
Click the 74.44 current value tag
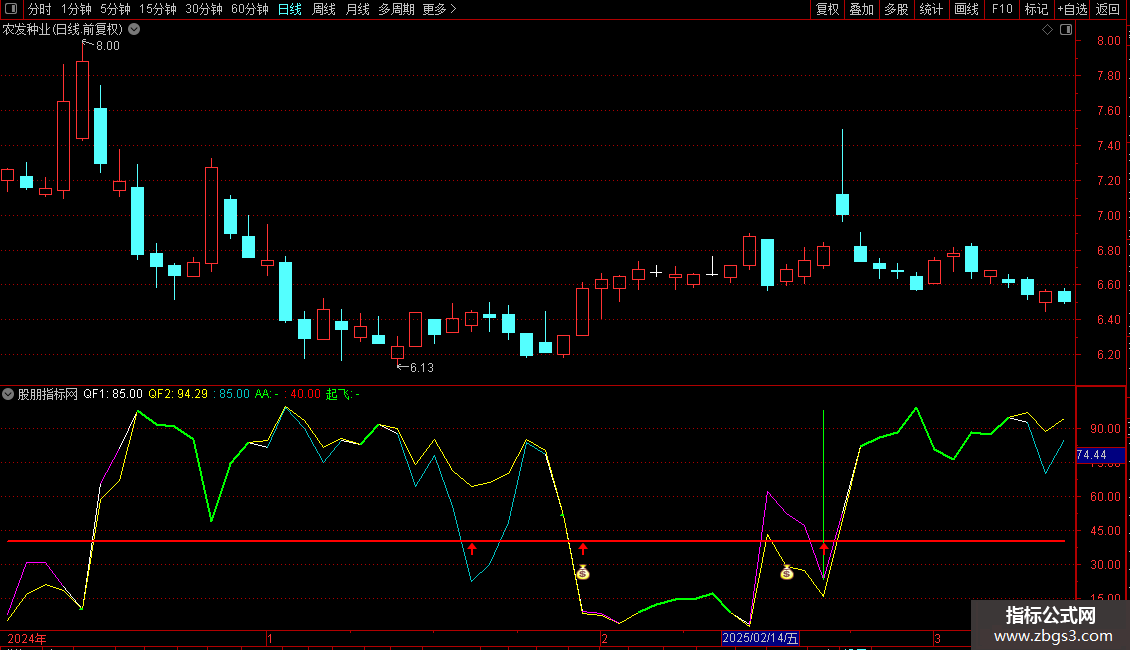1100,455
